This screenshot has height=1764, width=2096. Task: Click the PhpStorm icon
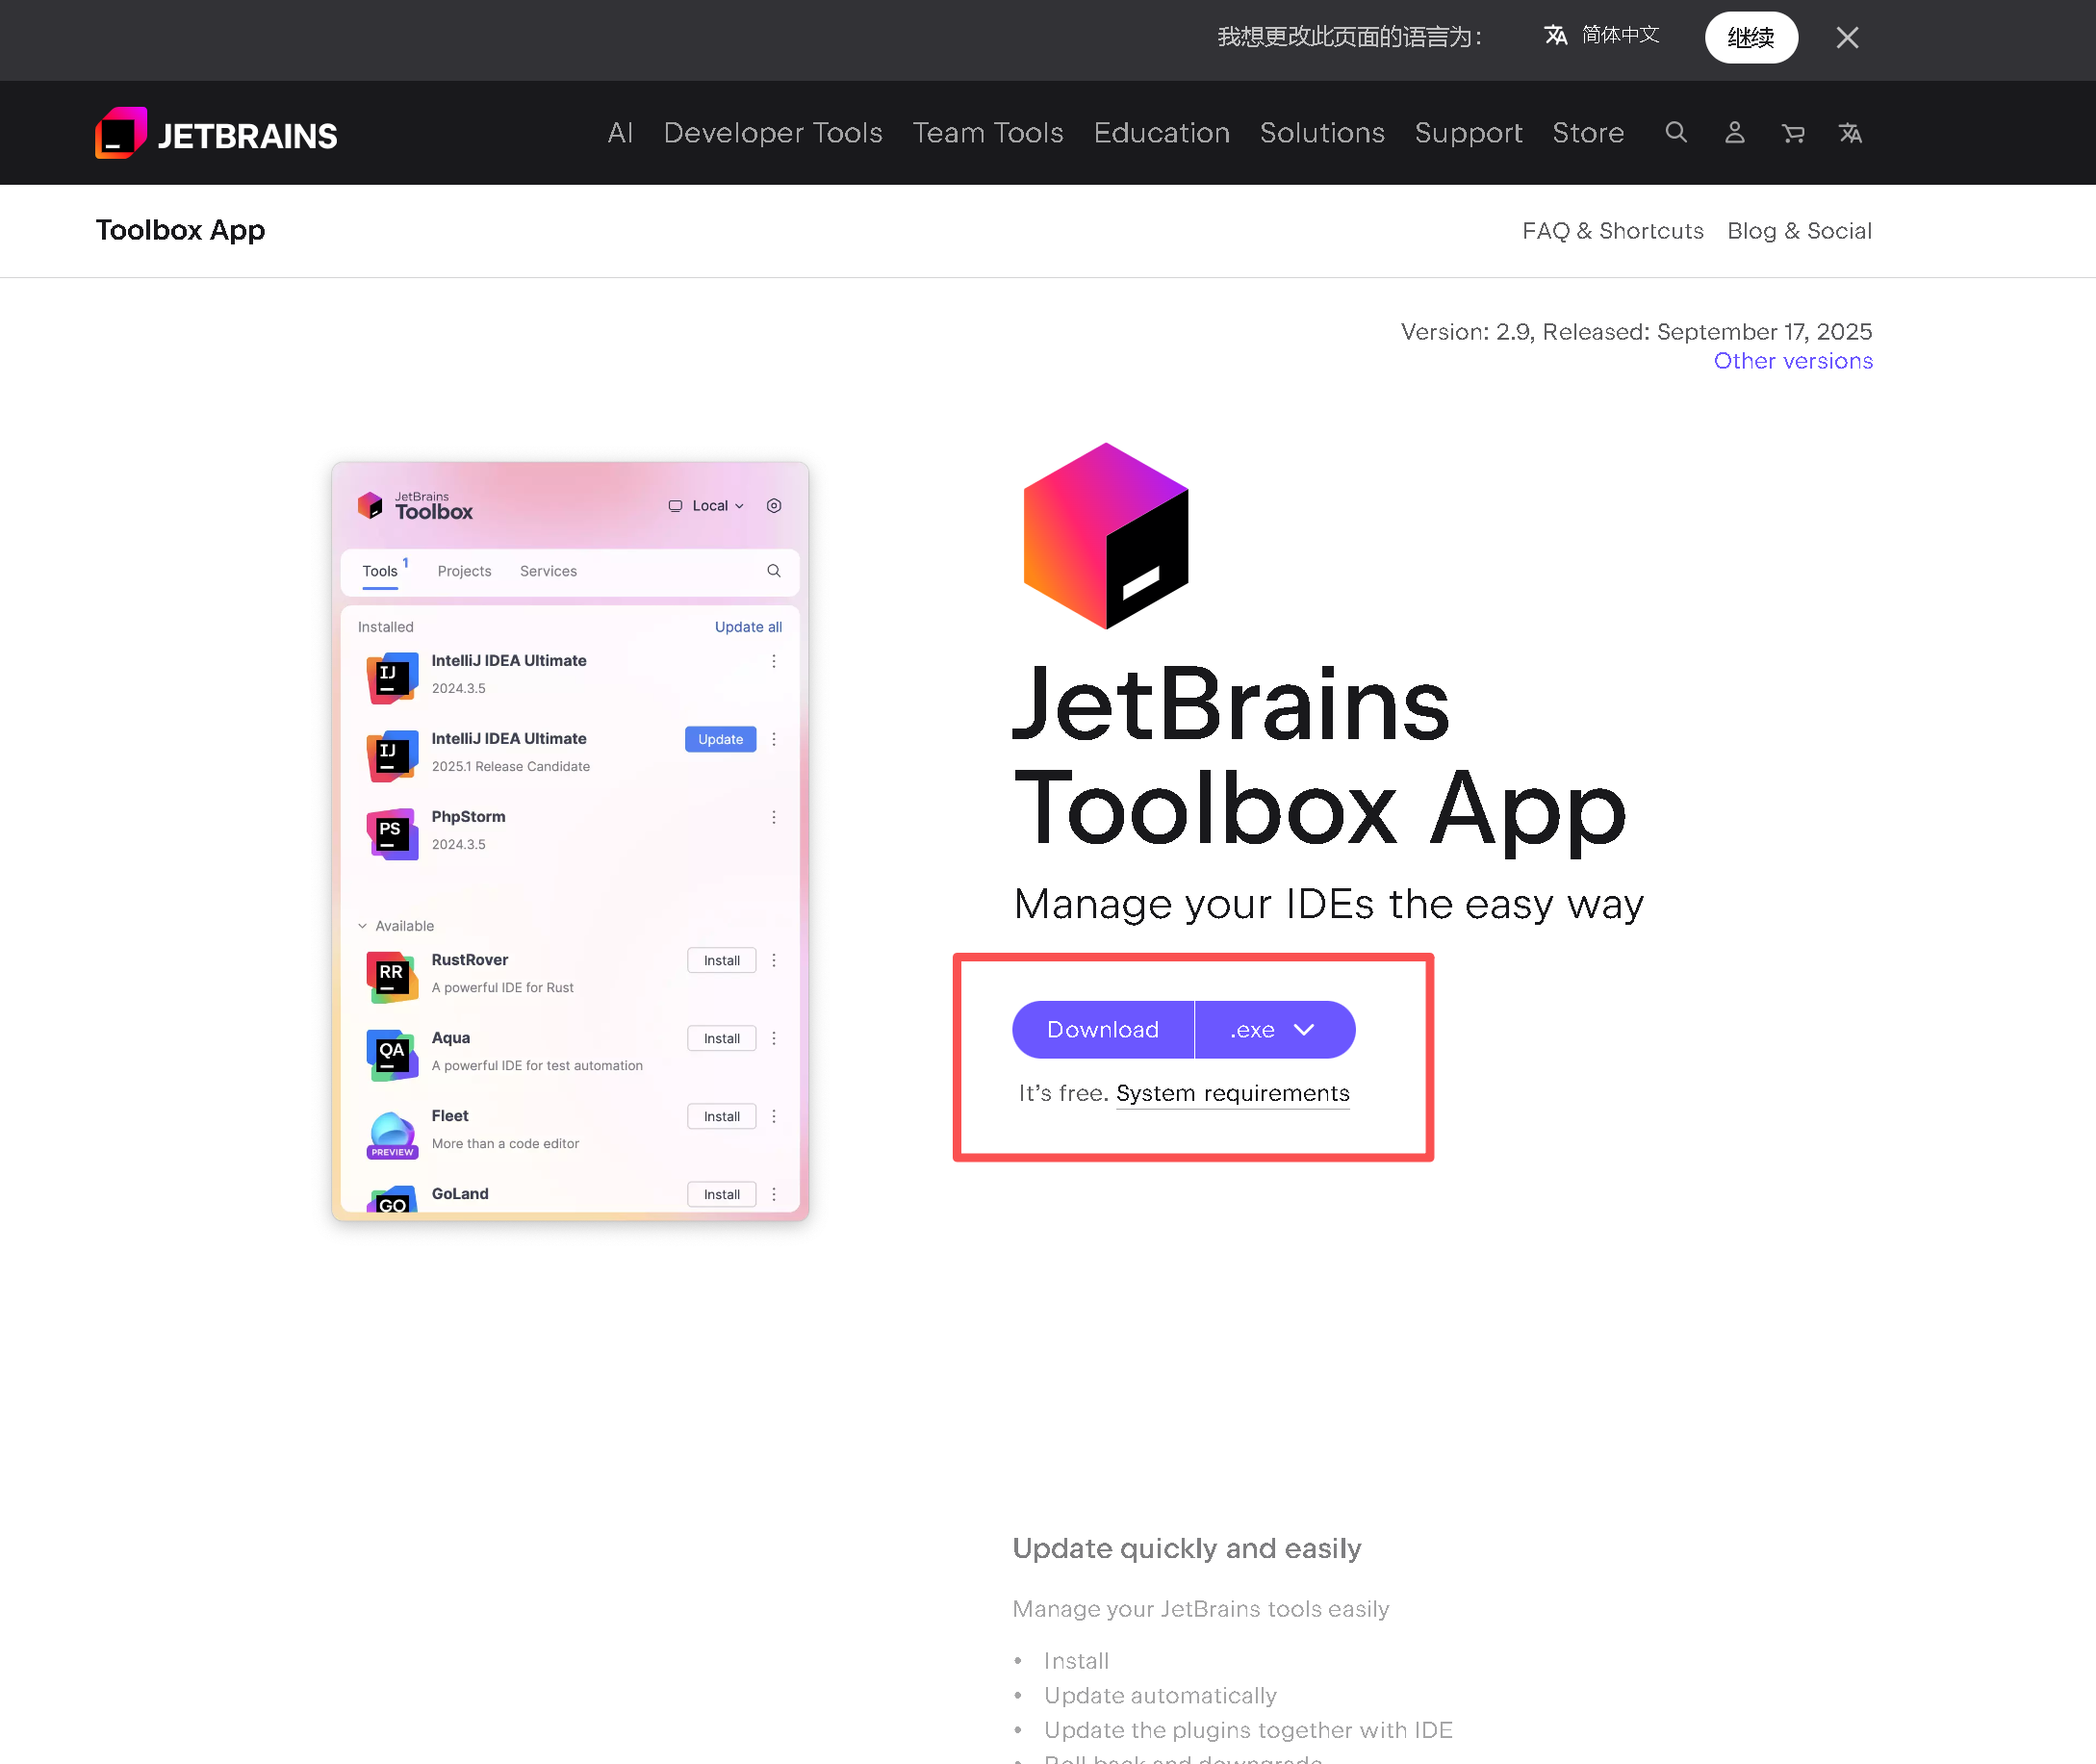pyautogui.click(x=392, y=834)
